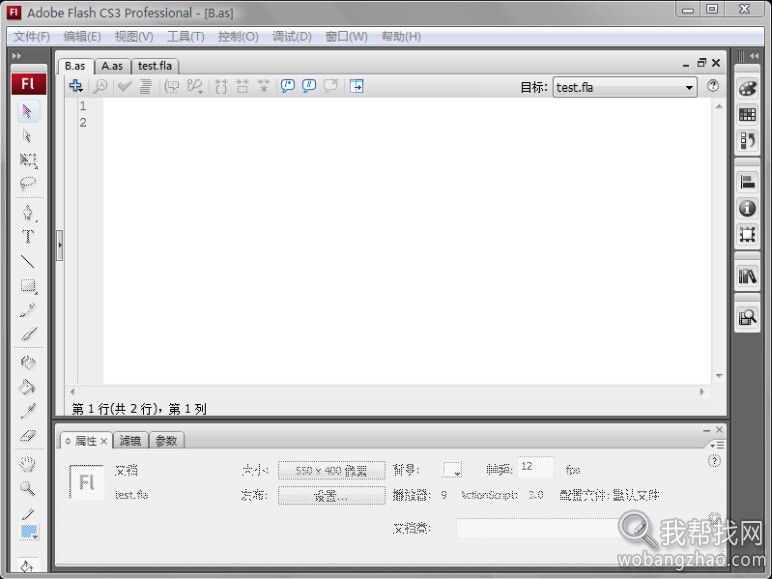Open the Movie Explorer panel icon
772x579 pixels.
click(x=747, y=318)
